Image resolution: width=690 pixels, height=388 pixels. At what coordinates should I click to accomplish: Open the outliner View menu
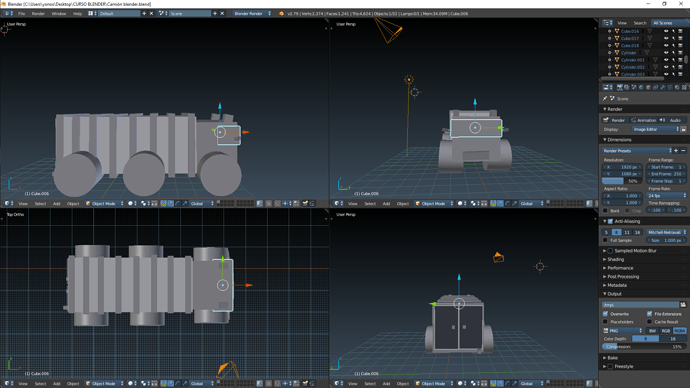tap(622, 23)
